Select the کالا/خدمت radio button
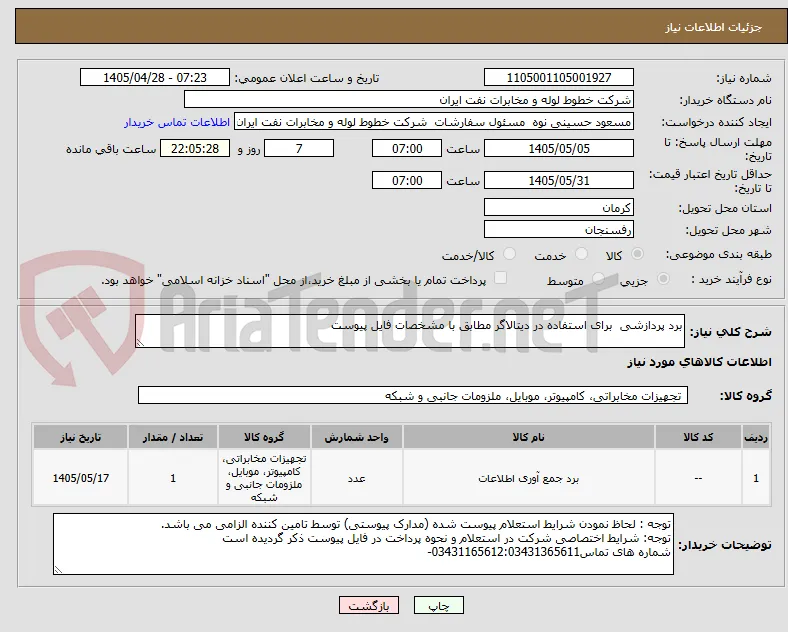788x632 pixels. click(x=510, y=254)
